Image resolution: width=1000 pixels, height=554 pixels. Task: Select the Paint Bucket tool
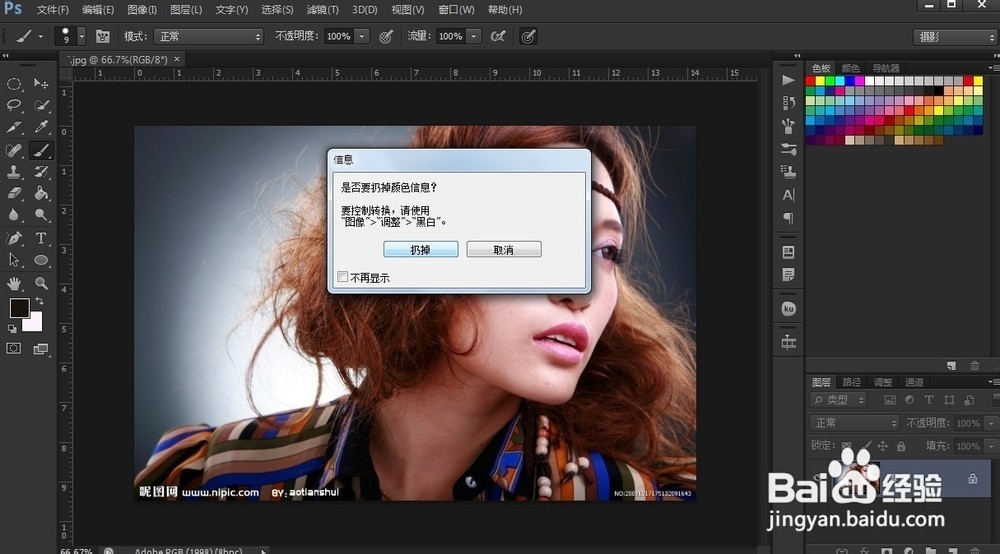[41, 193]
